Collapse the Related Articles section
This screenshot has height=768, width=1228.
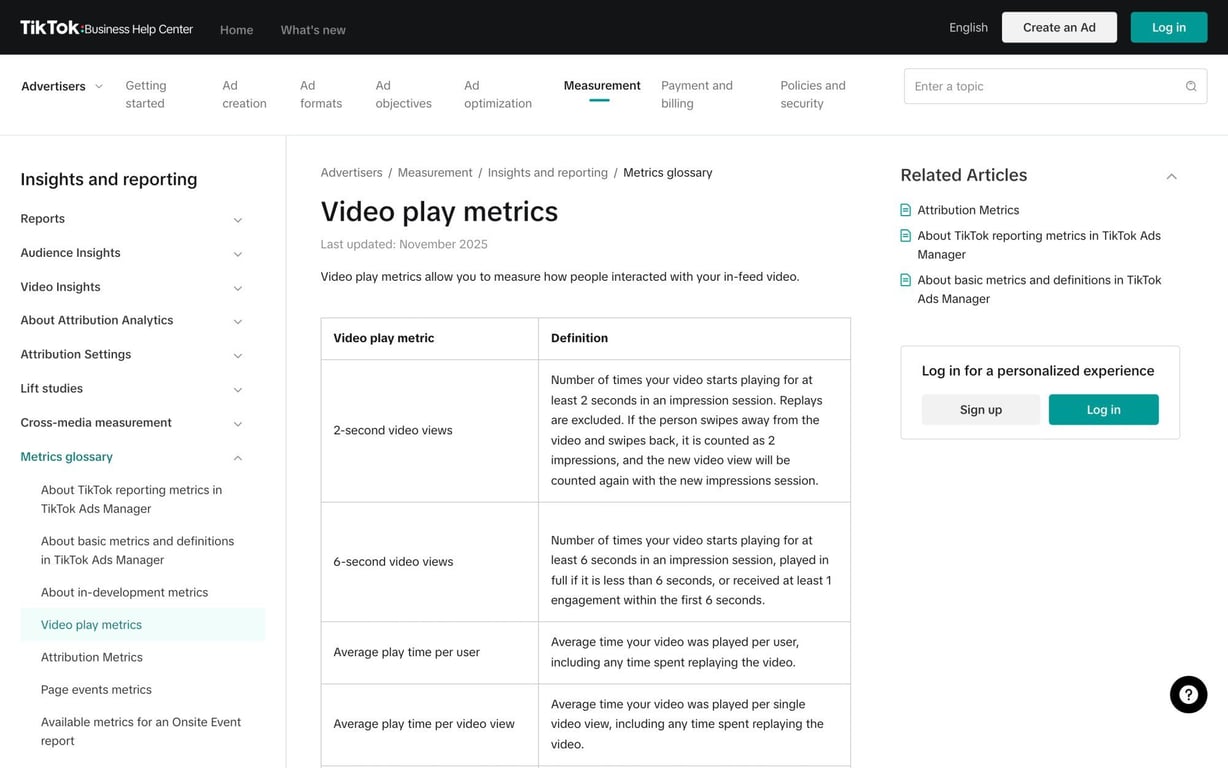pos(1171,176)
